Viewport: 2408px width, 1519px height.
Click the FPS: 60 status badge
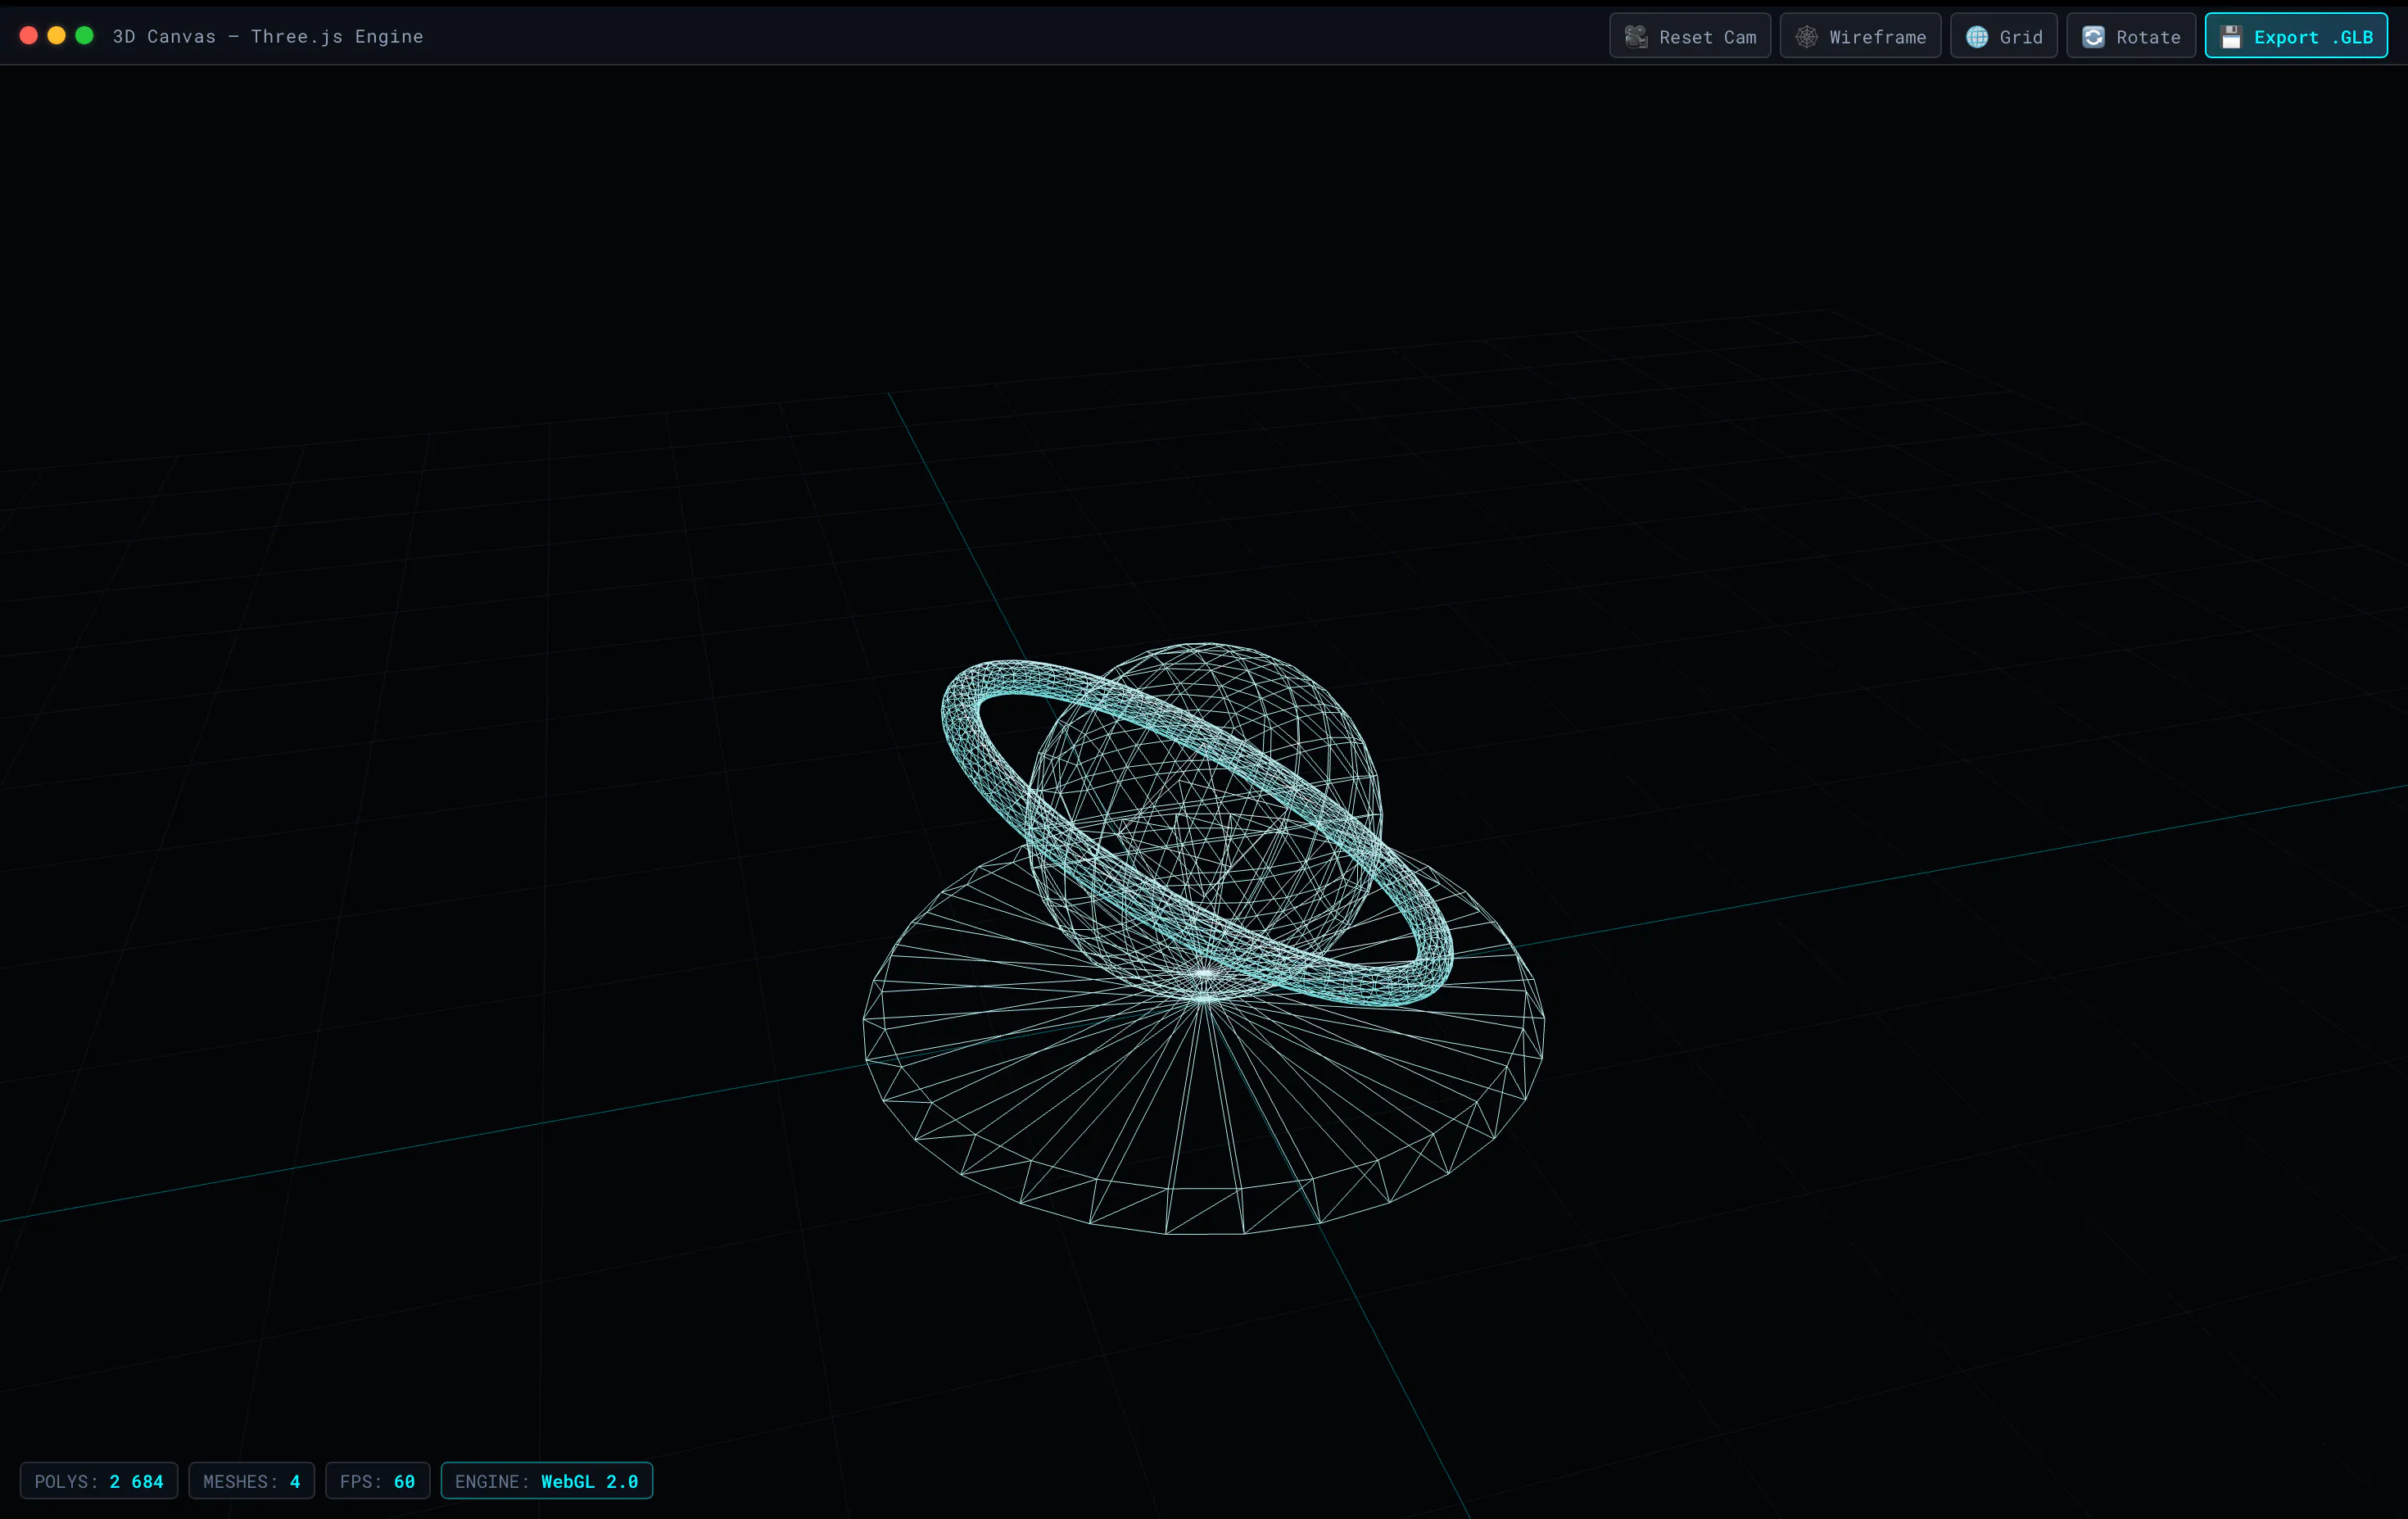[377, 1481]
